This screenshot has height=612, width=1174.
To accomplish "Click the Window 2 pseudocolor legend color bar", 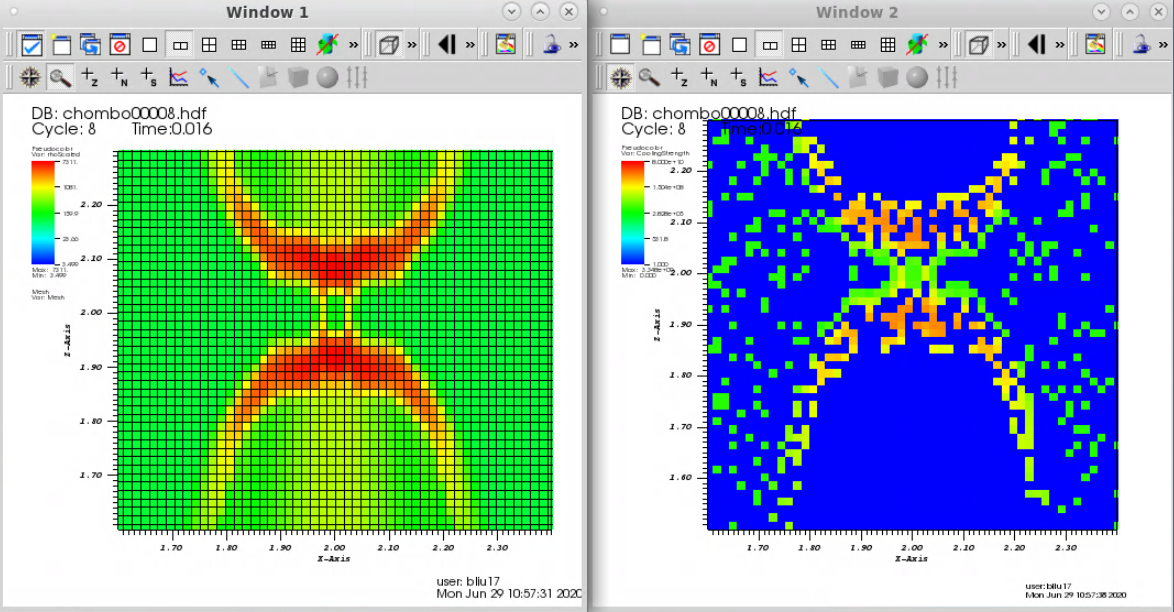I will 633,213.
